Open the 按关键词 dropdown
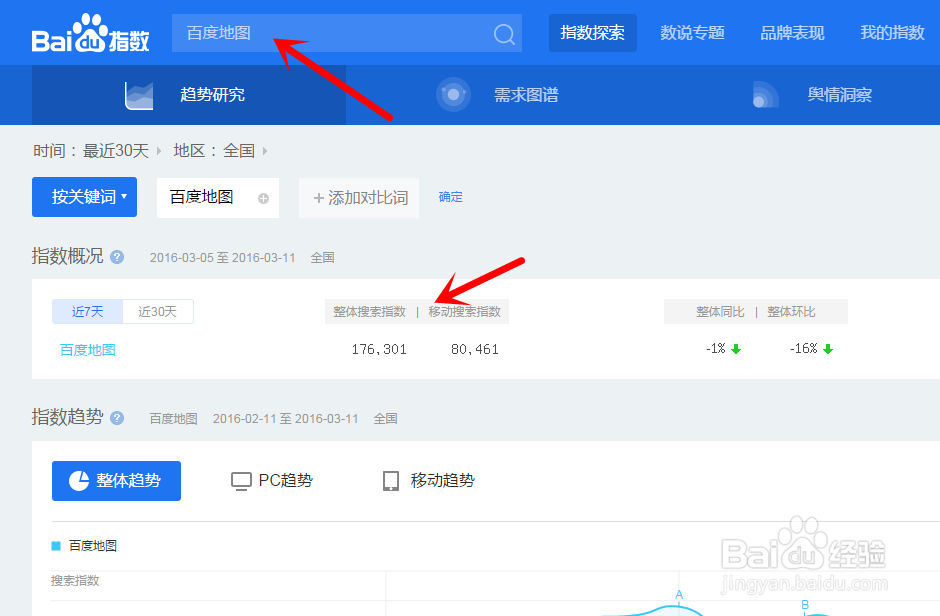 84,197
